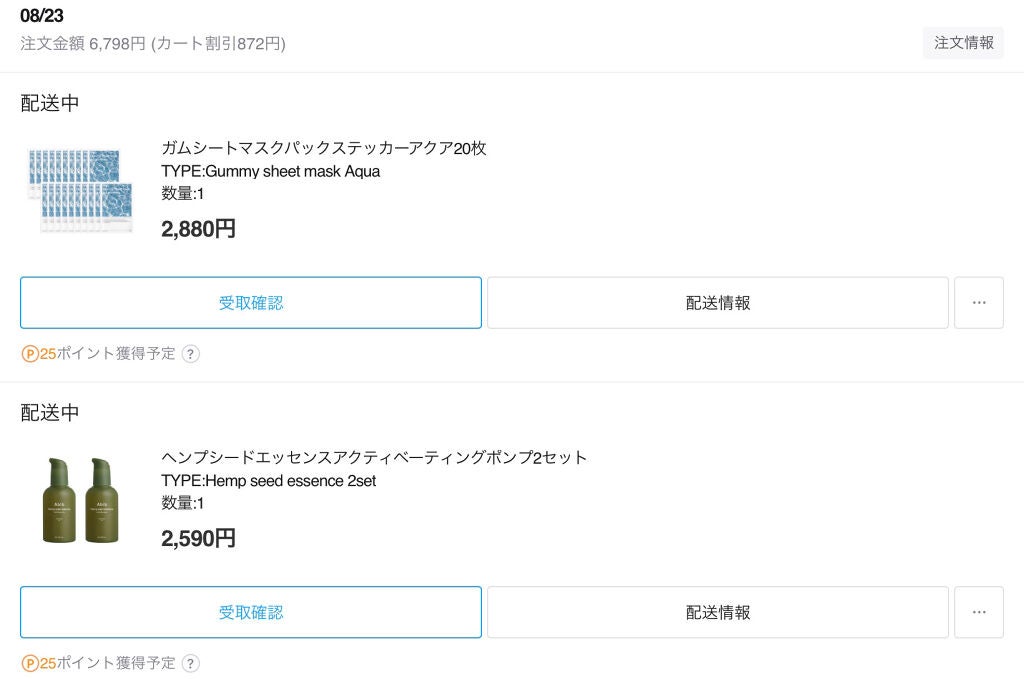Viewport: 1024px width, 679px height.
Task: Open more options for the hemp seed essence order
Action: tap(978, 612)
